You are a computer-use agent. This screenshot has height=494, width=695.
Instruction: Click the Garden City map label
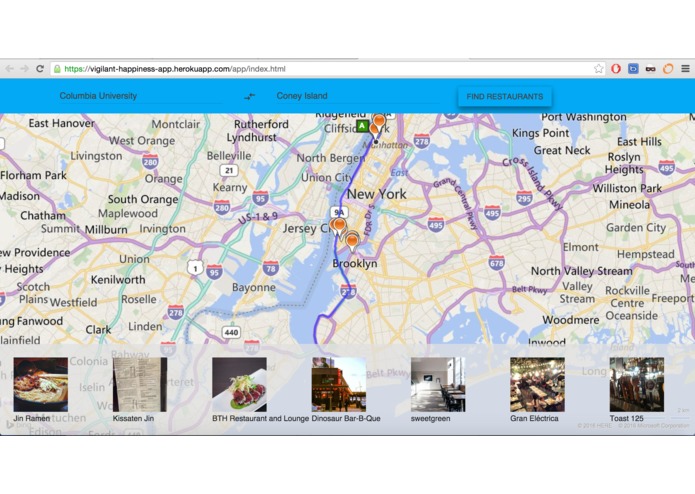pos(636,228)
